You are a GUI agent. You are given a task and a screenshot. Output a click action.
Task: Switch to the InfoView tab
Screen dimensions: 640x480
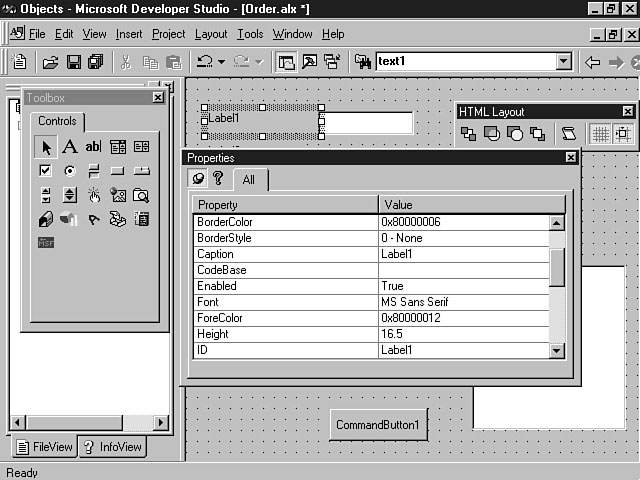click(112, 447)
